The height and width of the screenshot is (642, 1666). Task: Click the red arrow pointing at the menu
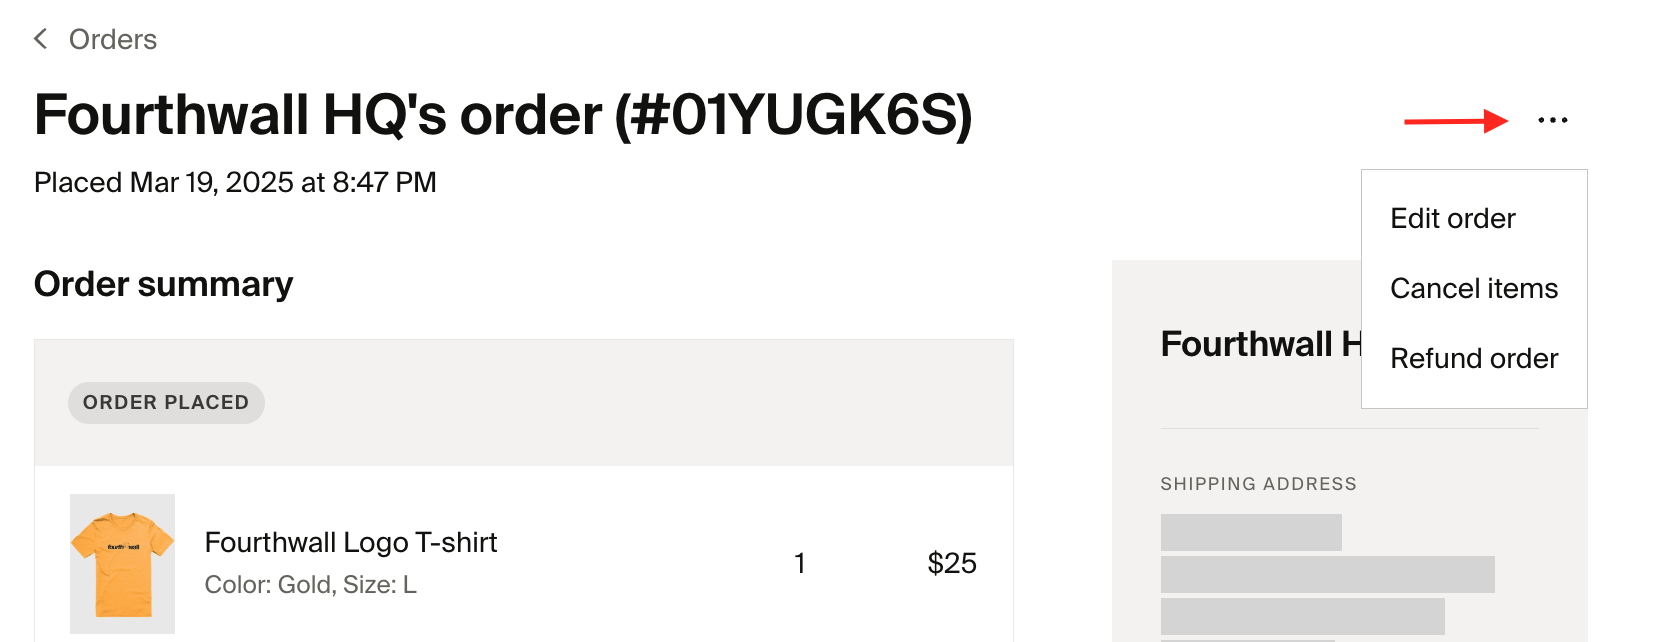pos(1456,121)
